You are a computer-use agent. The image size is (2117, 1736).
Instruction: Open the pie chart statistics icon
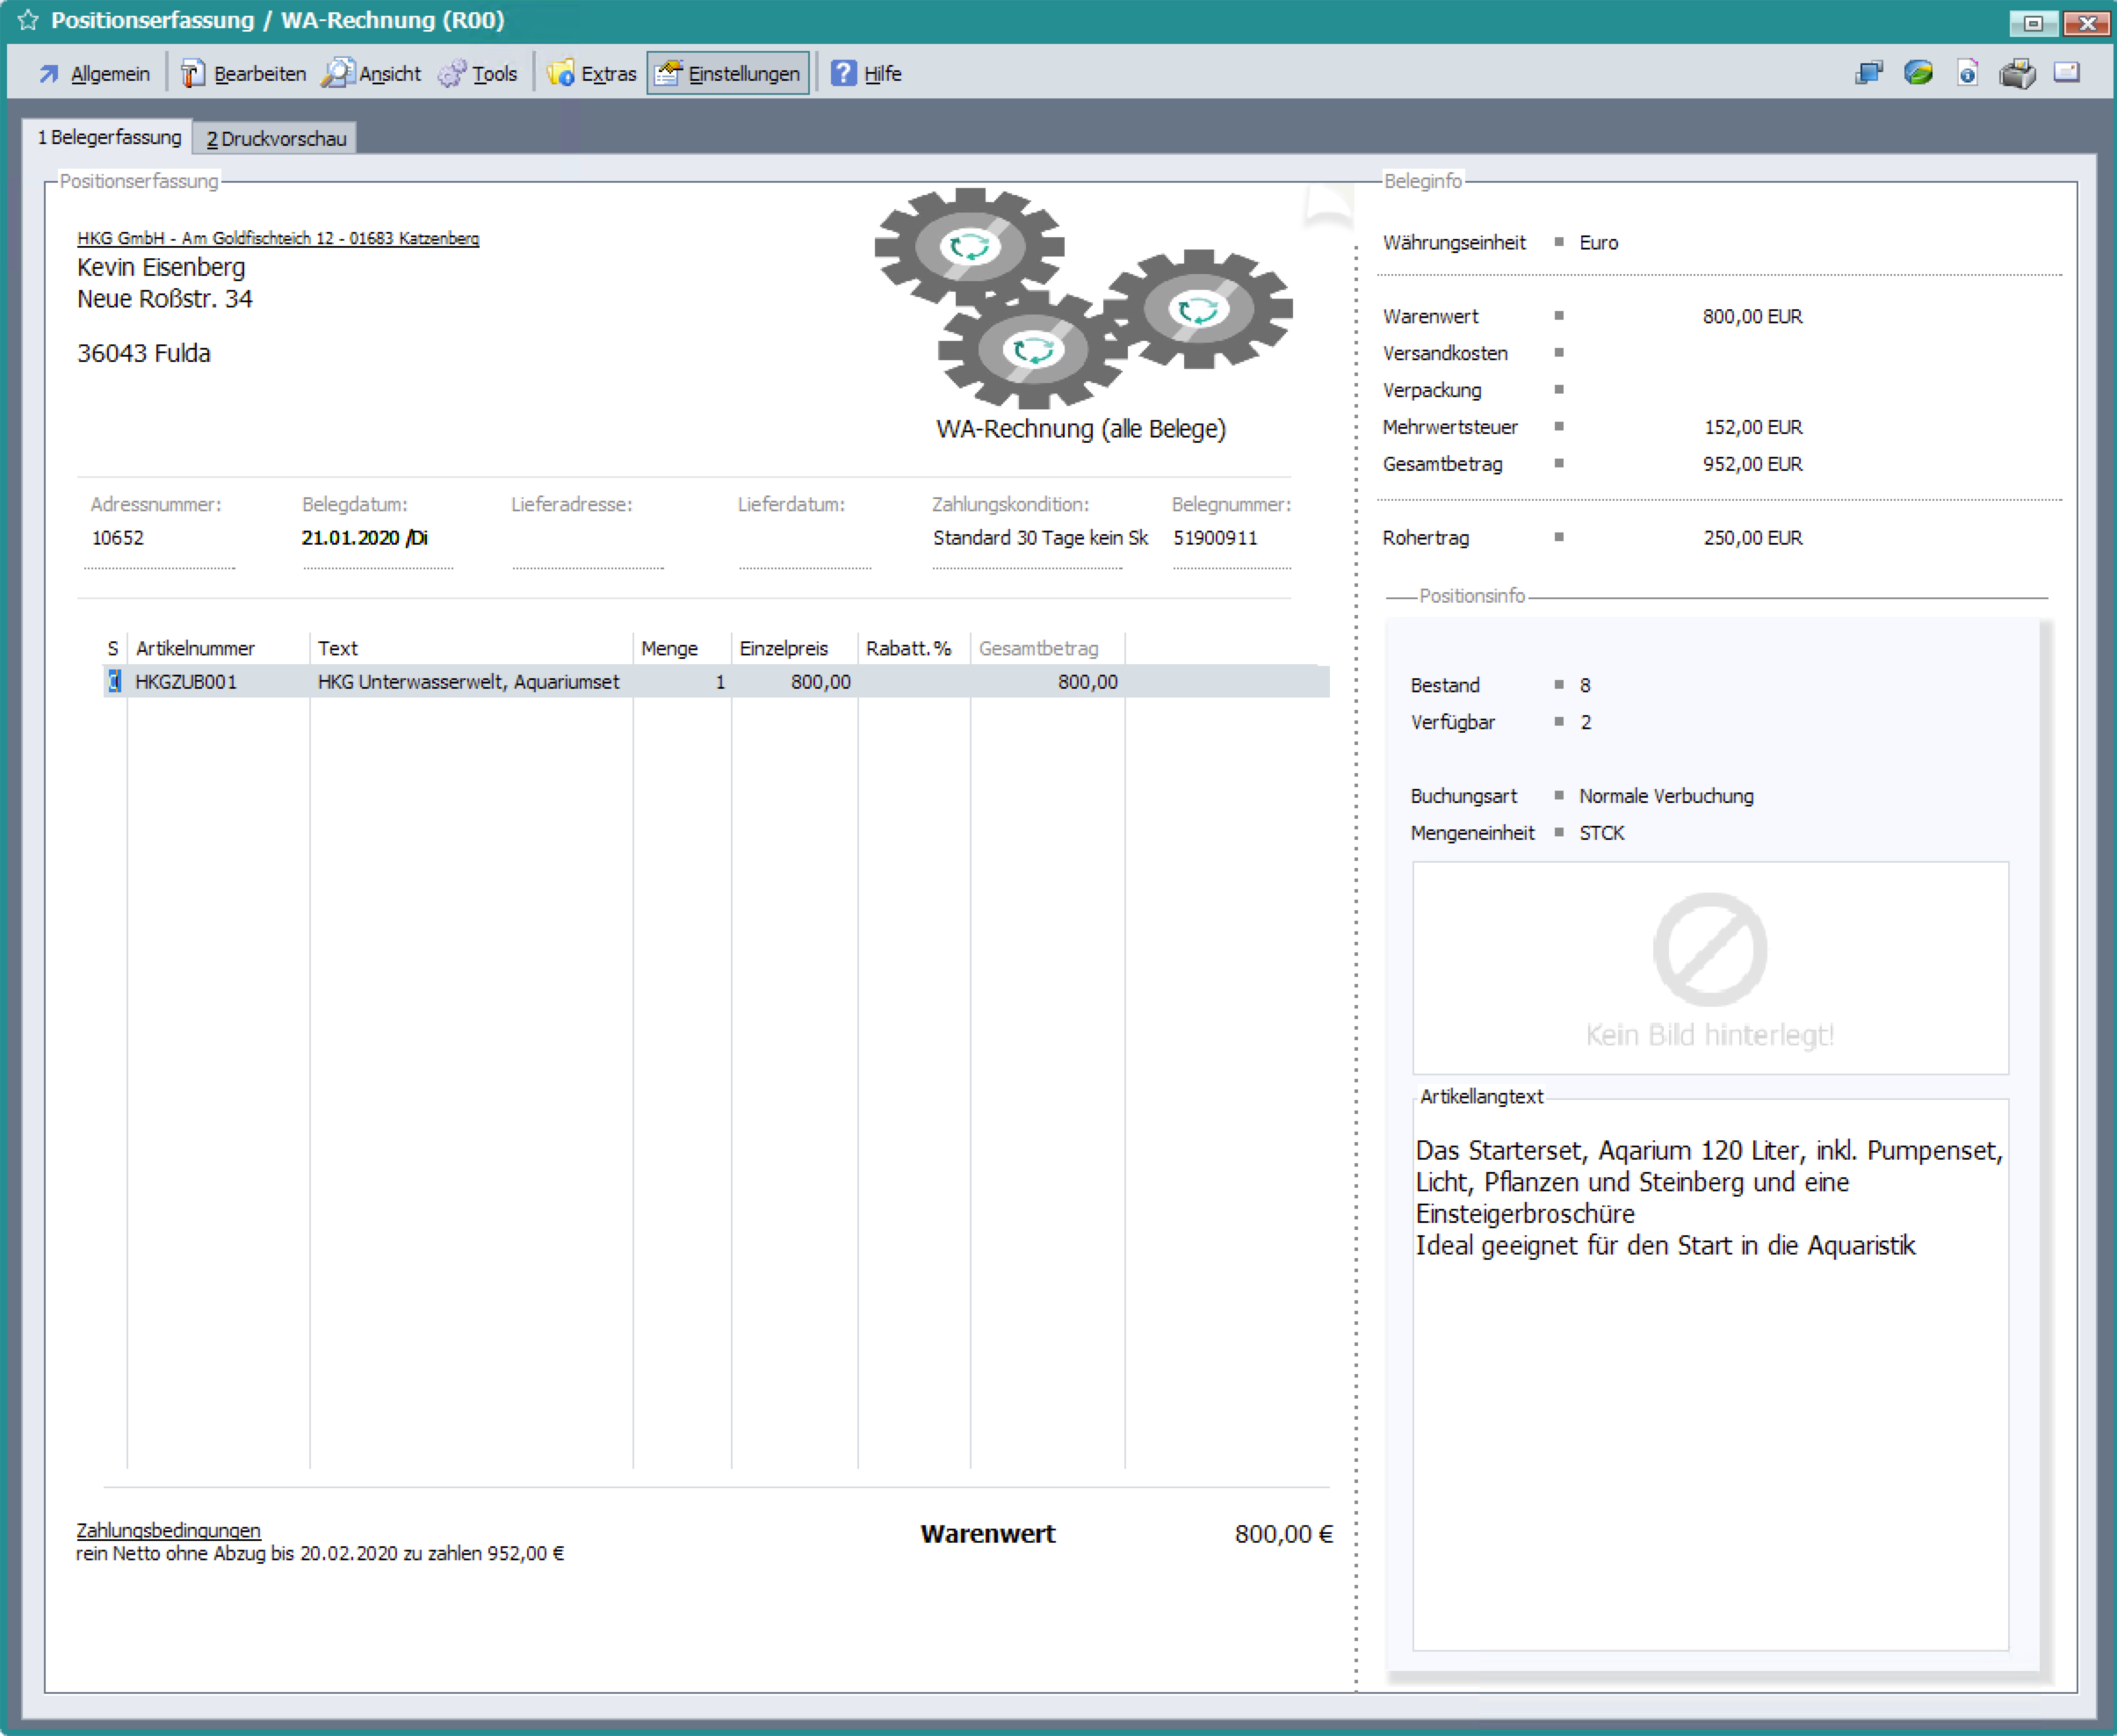tap(1918, 73)
